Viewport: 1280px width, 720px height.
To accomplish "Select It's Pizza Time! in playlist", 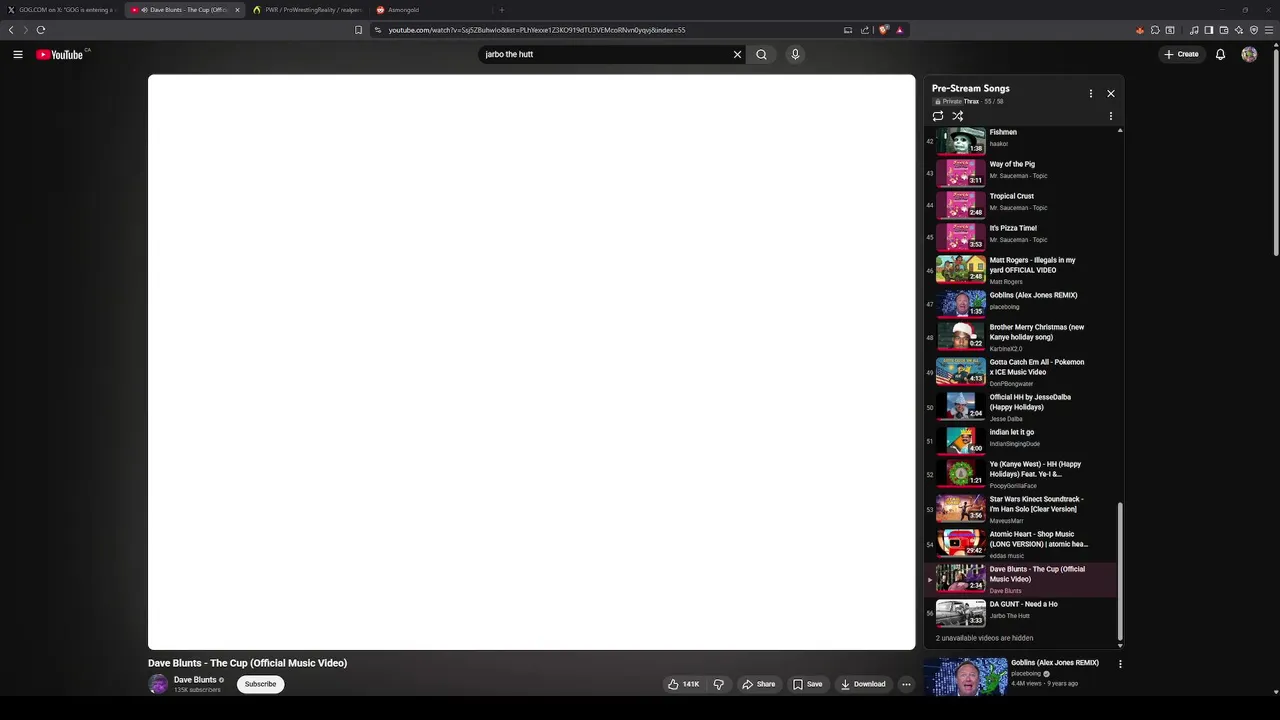I will (x=1020, y=236).
